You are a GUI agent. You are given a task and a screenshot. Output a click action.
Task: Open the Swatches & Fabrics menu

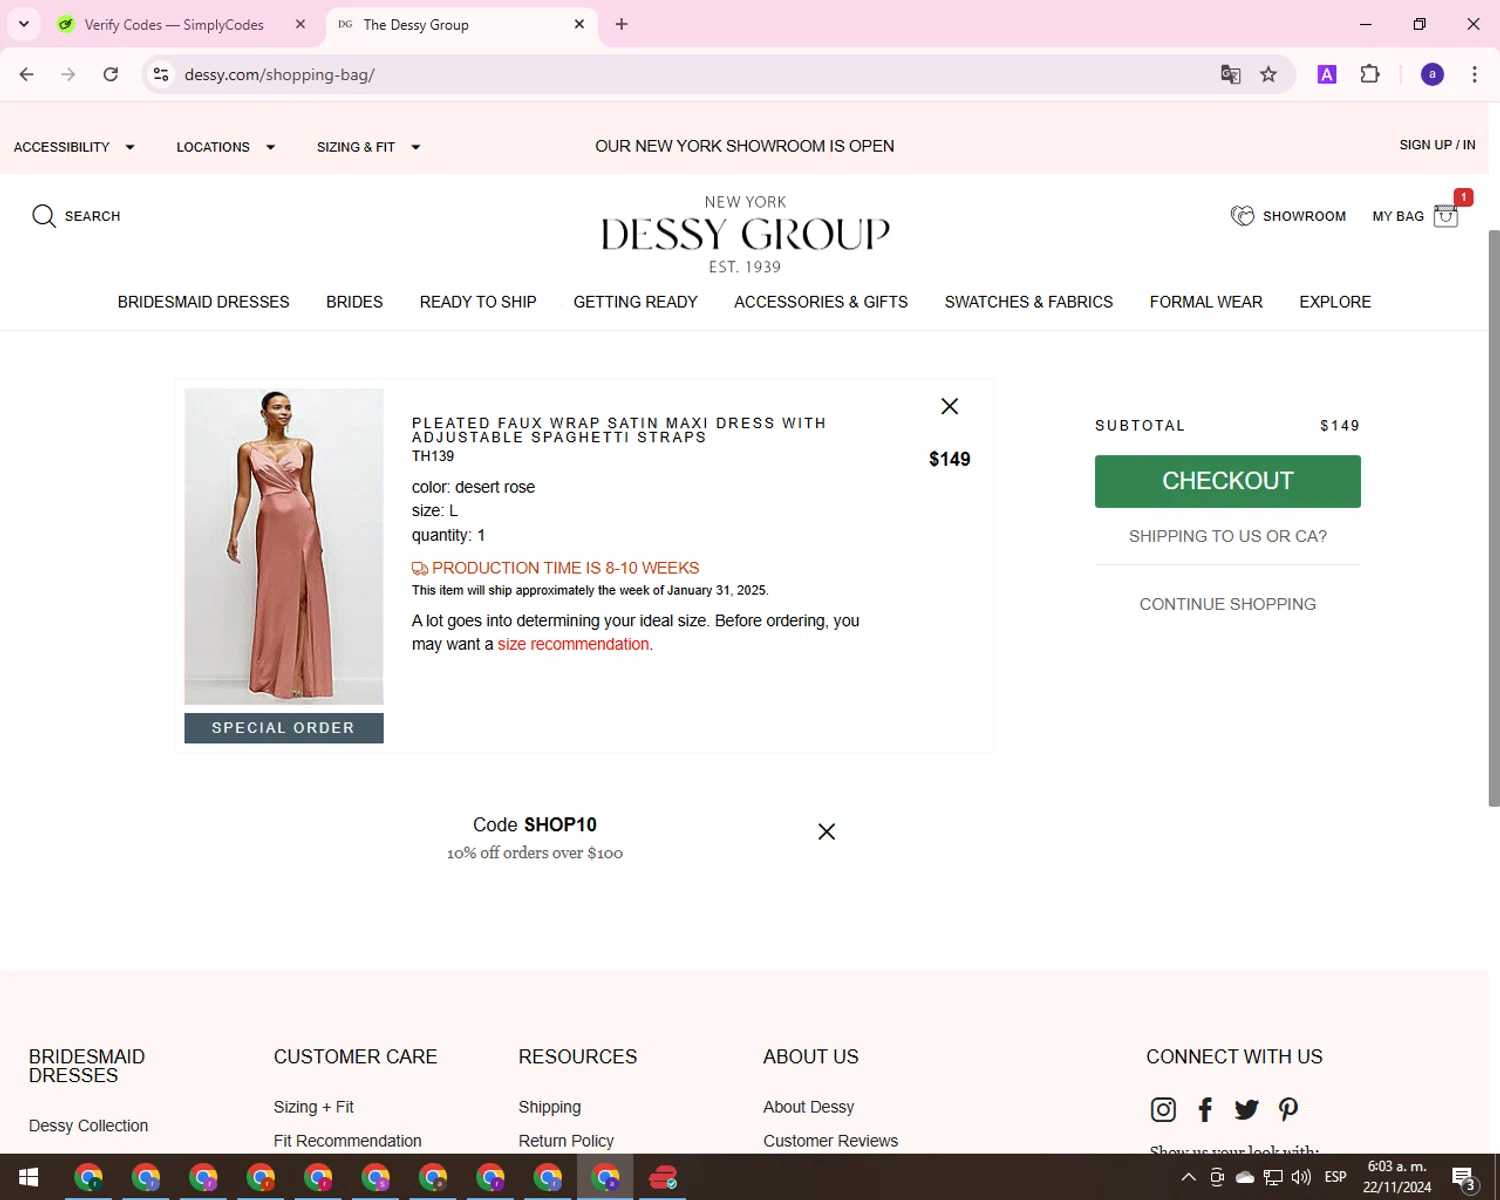[x=1028, y=302]
